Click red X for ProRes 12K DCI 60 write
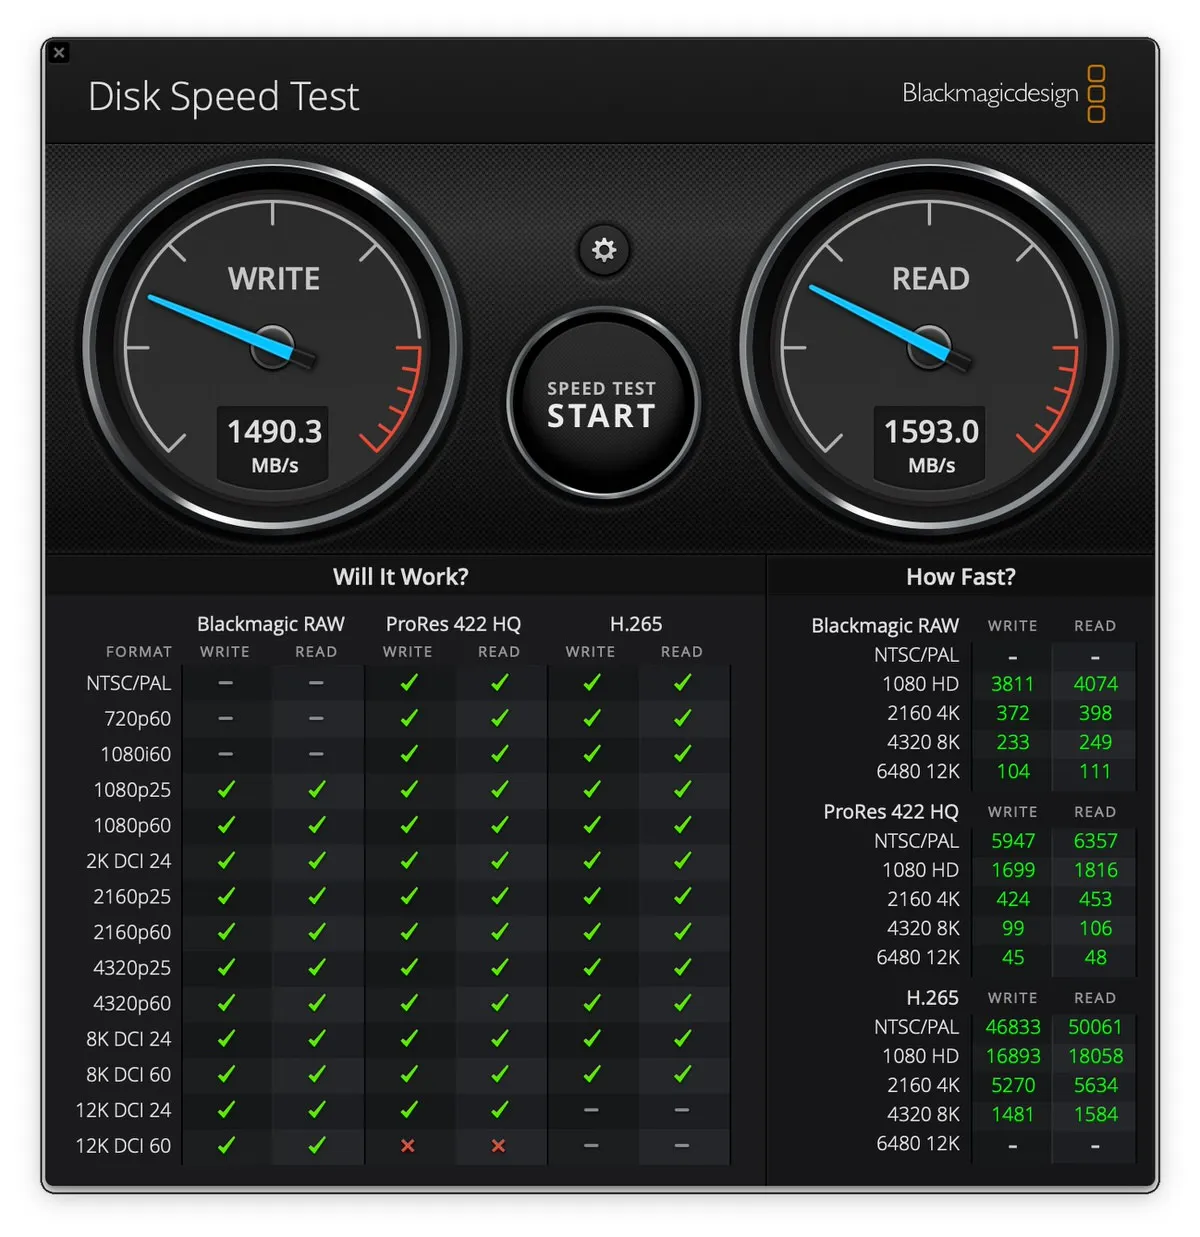Image resolution: width=1200 pixels, height=1237 pixels. pyautogui.click(x=408, y=1146)
